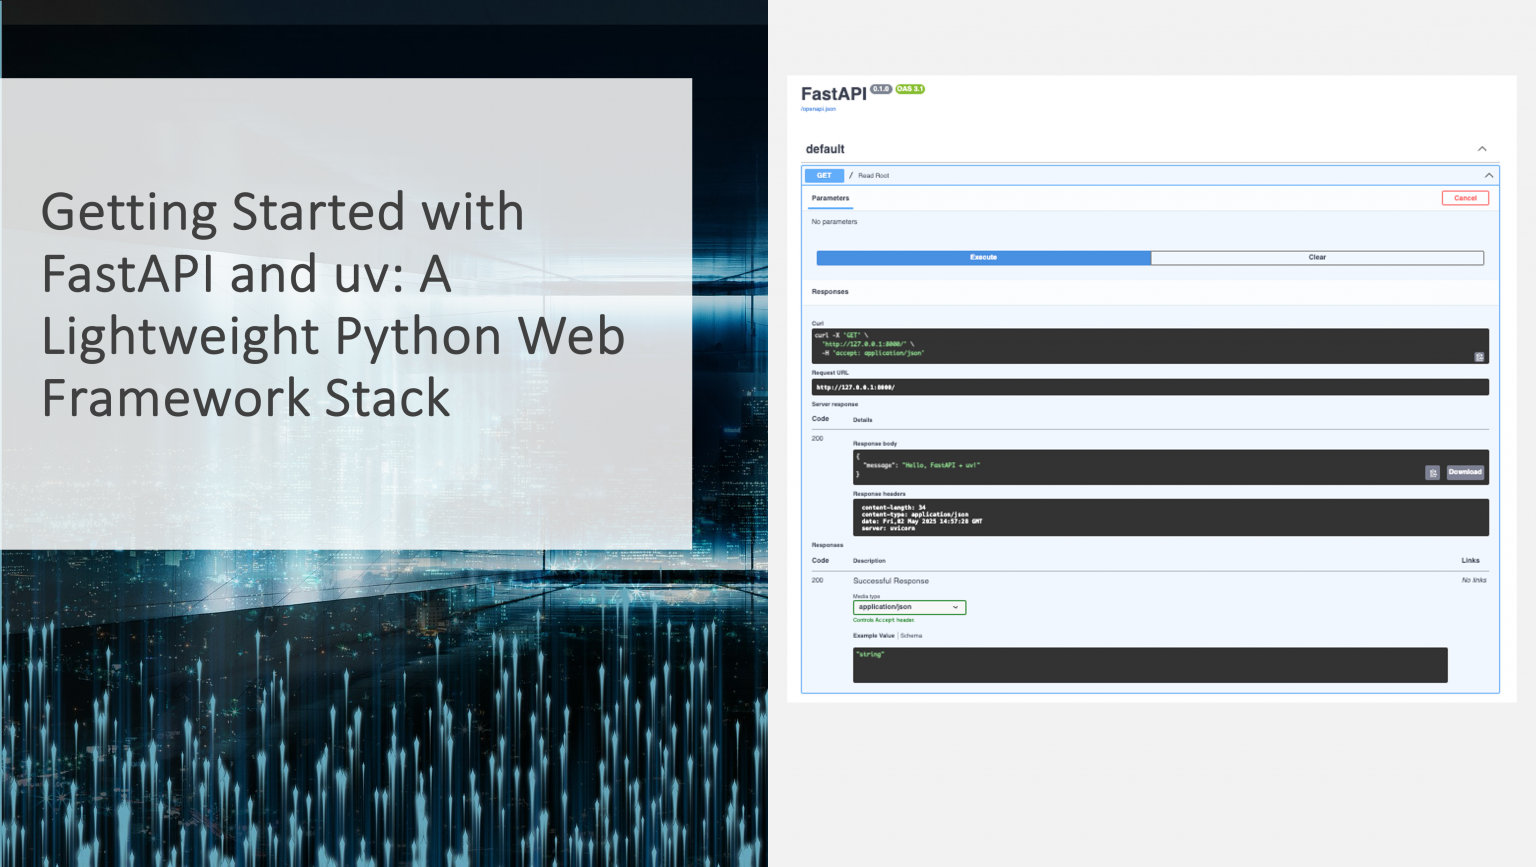
Task: Collapse the Read Root operation with its chevron
Action: 1488,175
